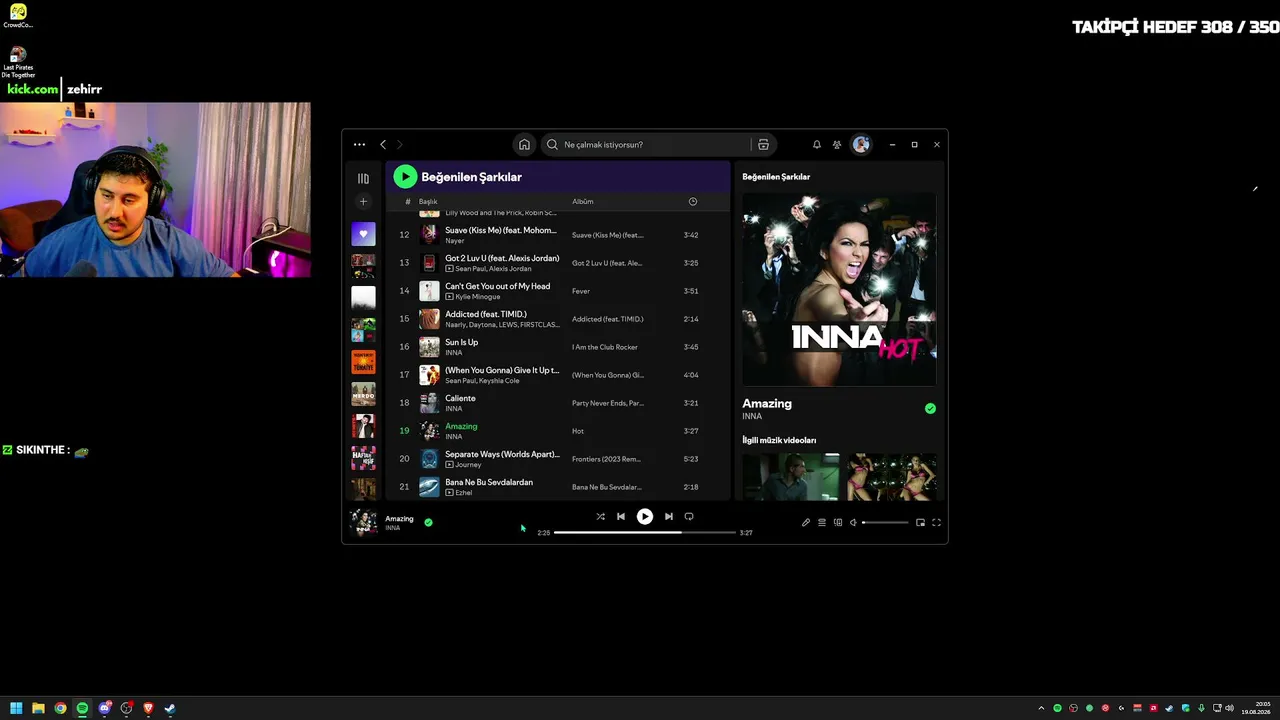Image resolution: width=1280 pixels, height=720 pixels.
Task: Play the Beğenilen Şarkılar playlist
Action: (x=405, y=176)
